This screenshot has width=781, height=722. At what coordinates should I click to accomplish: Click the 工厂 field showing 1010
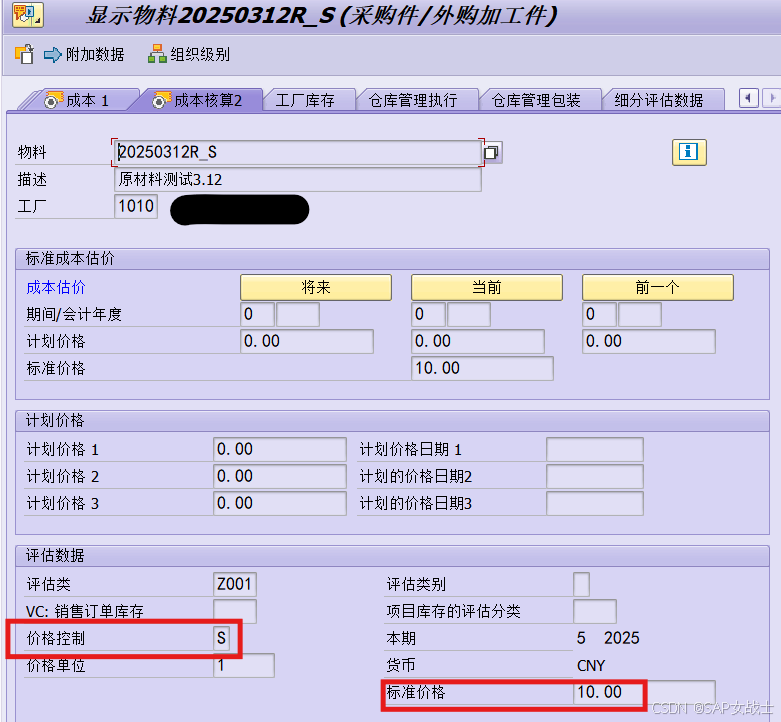(136, 206)
